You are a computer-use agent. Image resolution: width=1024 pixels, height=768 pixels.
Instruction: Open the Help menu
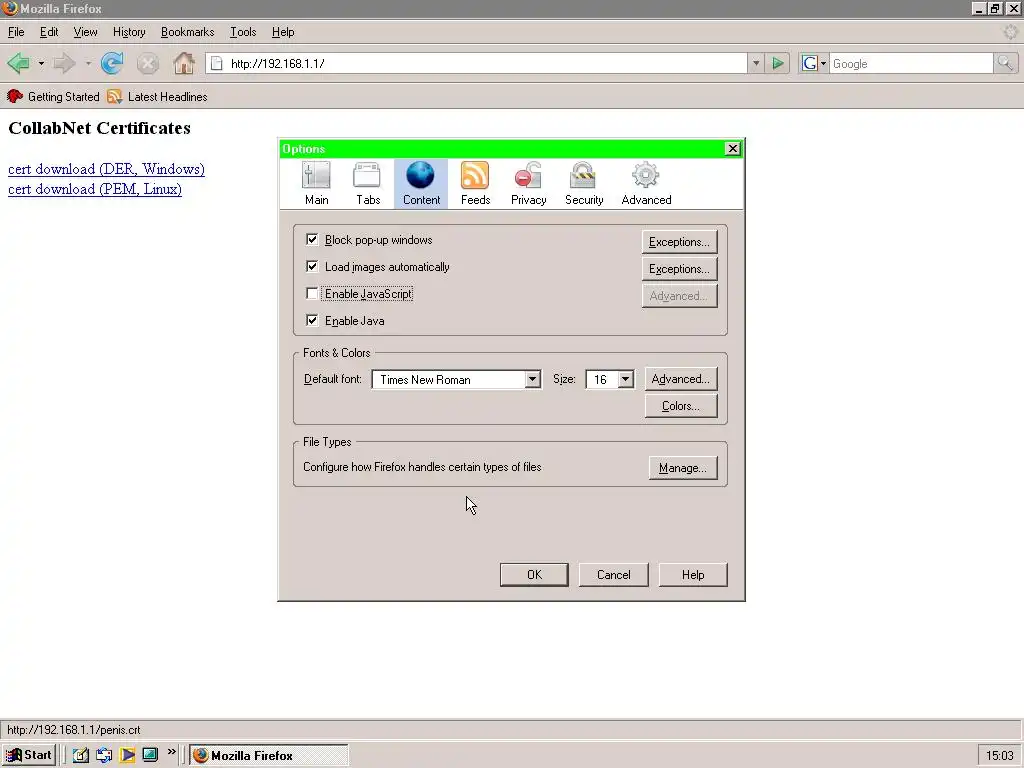pos(283,32)
